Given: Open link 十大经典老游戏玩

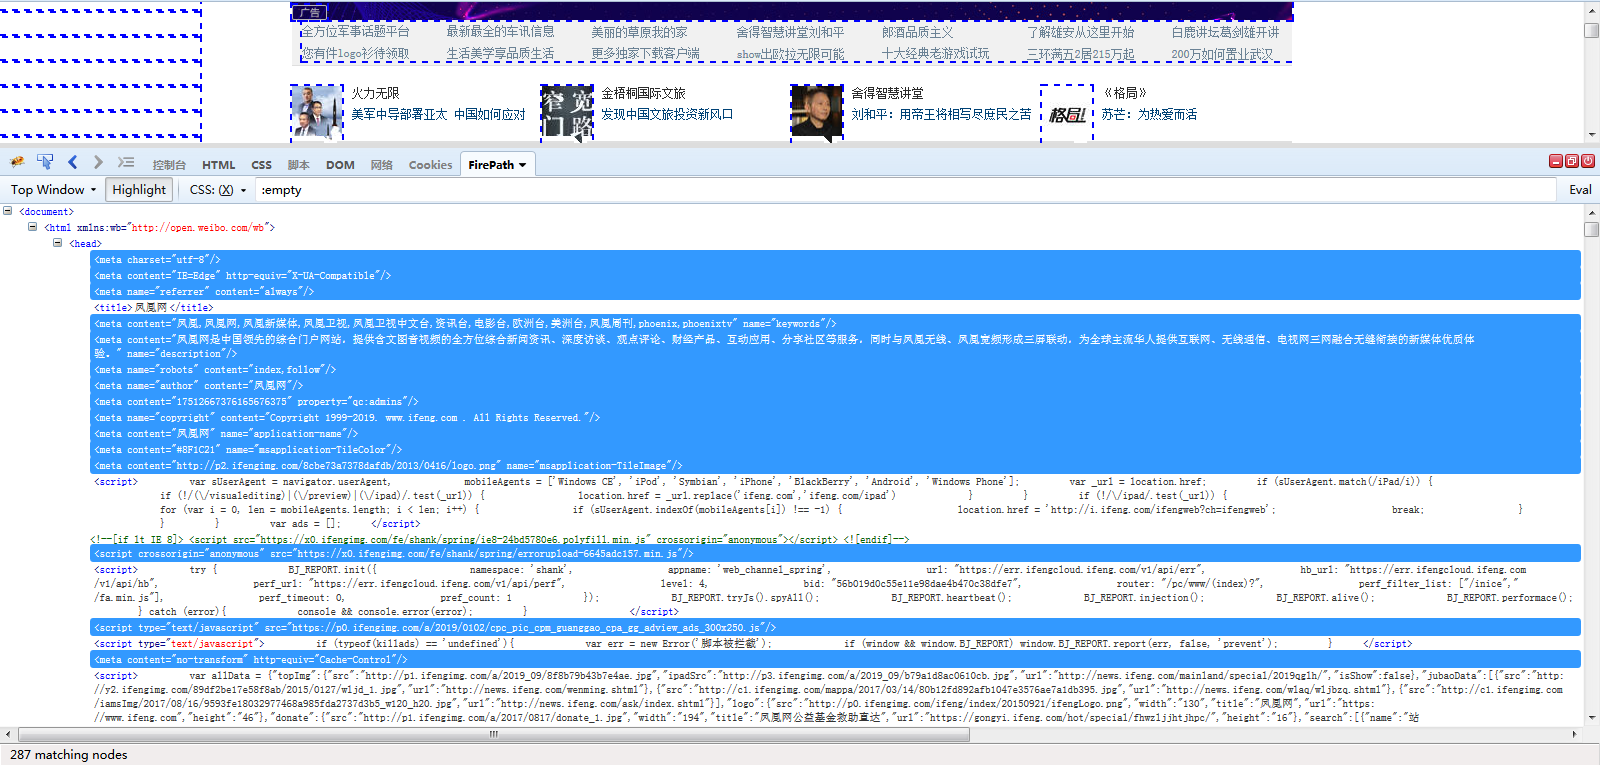Looking at the screenshot, I should [935, 54].
